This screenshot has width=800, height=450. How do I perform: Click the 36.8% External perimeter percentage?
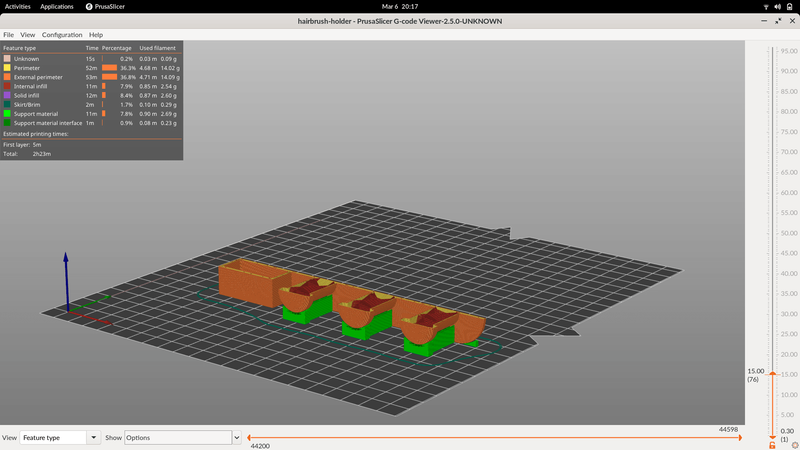click(x=128, y=77)
